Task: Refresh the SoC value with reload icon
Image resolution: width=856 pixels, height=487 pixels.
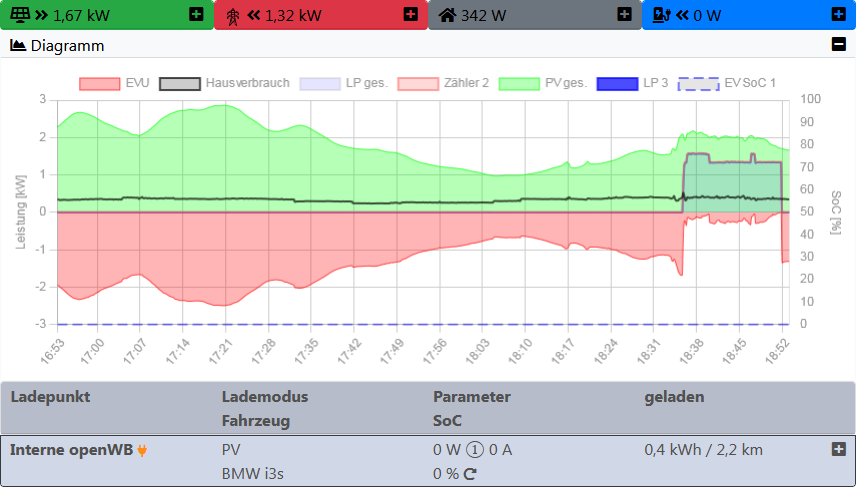Action: pos(469,474)
